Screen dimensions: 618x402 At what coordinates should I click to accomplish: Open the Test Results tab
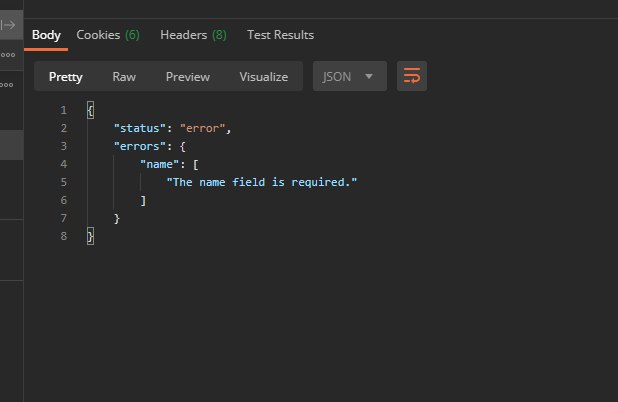click(280, 35)
